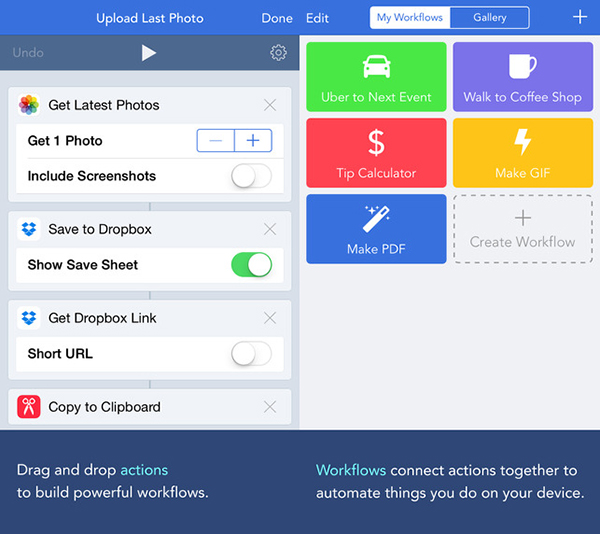Tap Edit in the top bar
The height and width of the screenshot is (534, 600).
(x=317, y=18)
